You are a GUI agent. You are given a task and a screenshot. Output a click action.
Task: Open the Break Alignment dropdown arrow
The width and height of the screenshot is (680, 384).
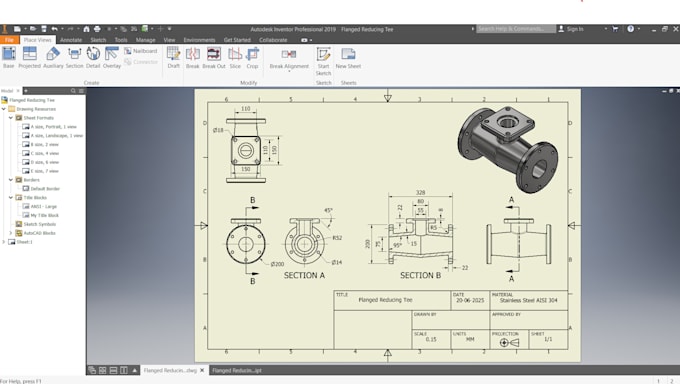coord(289,71)
